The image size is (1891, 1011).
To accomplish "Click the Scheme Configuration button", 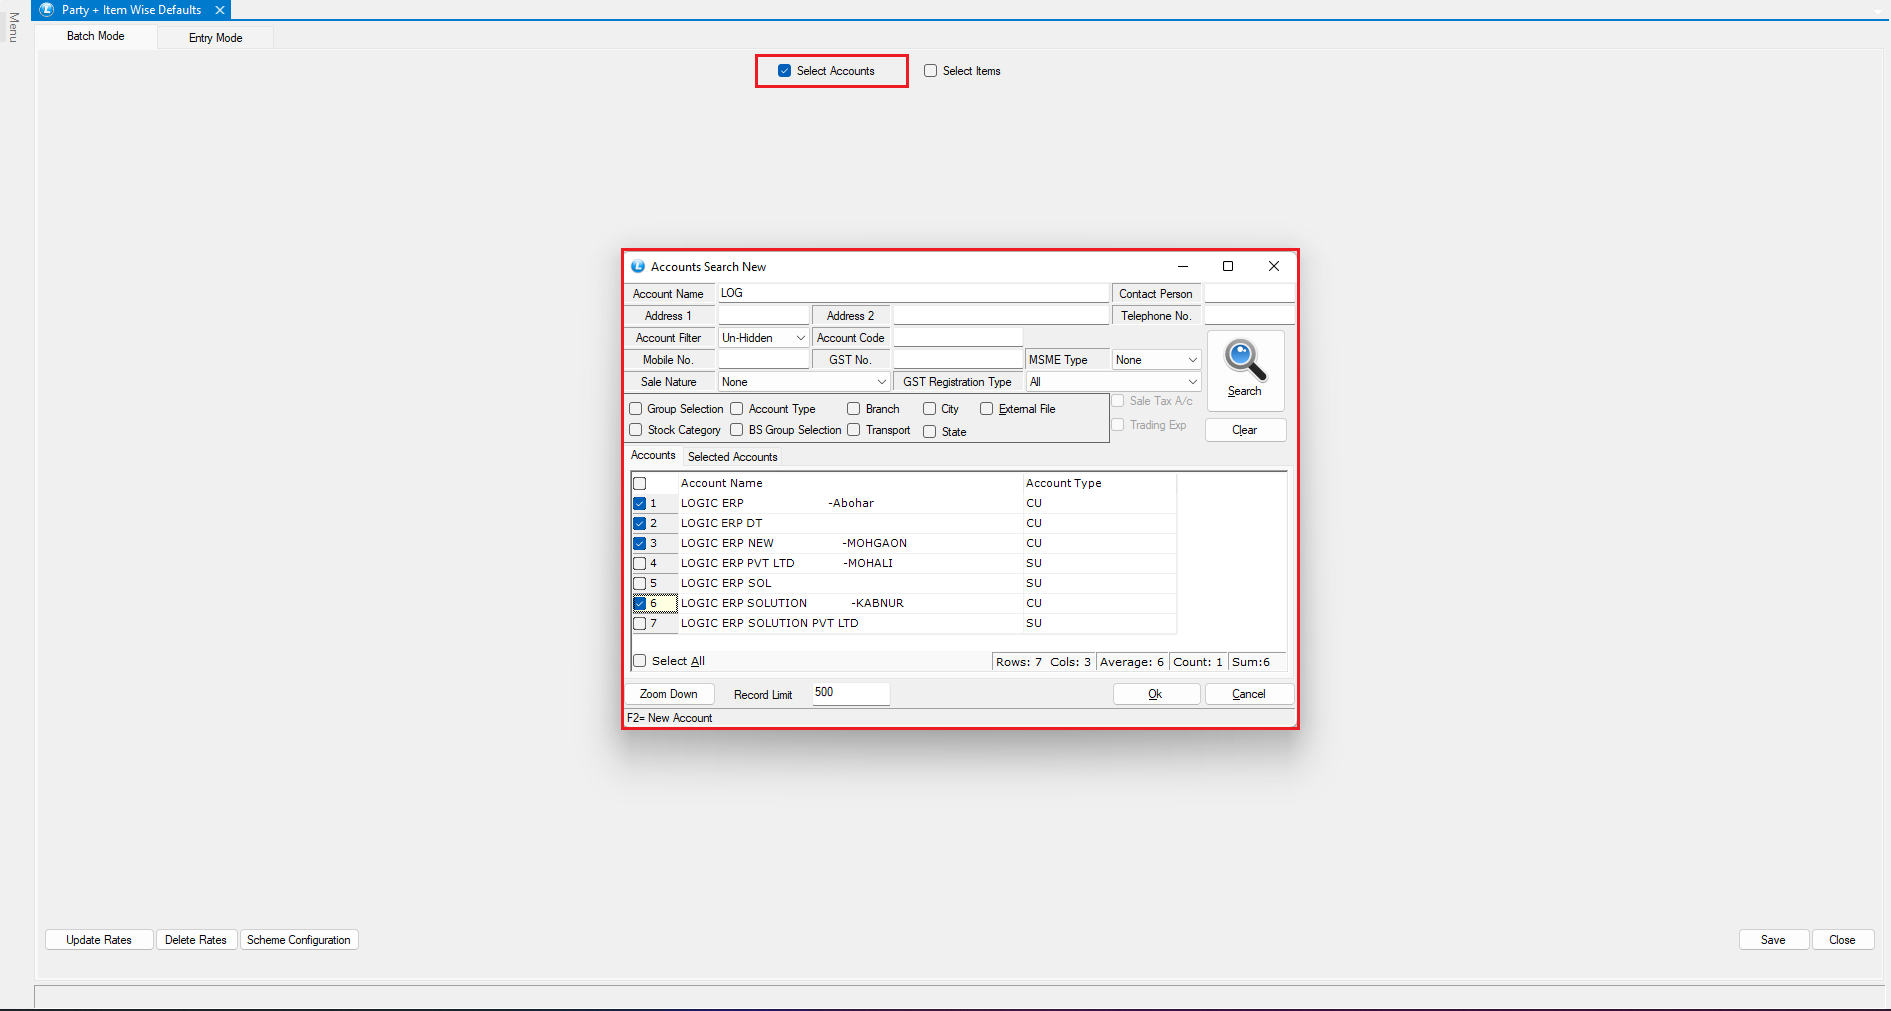I will (298, 940).
